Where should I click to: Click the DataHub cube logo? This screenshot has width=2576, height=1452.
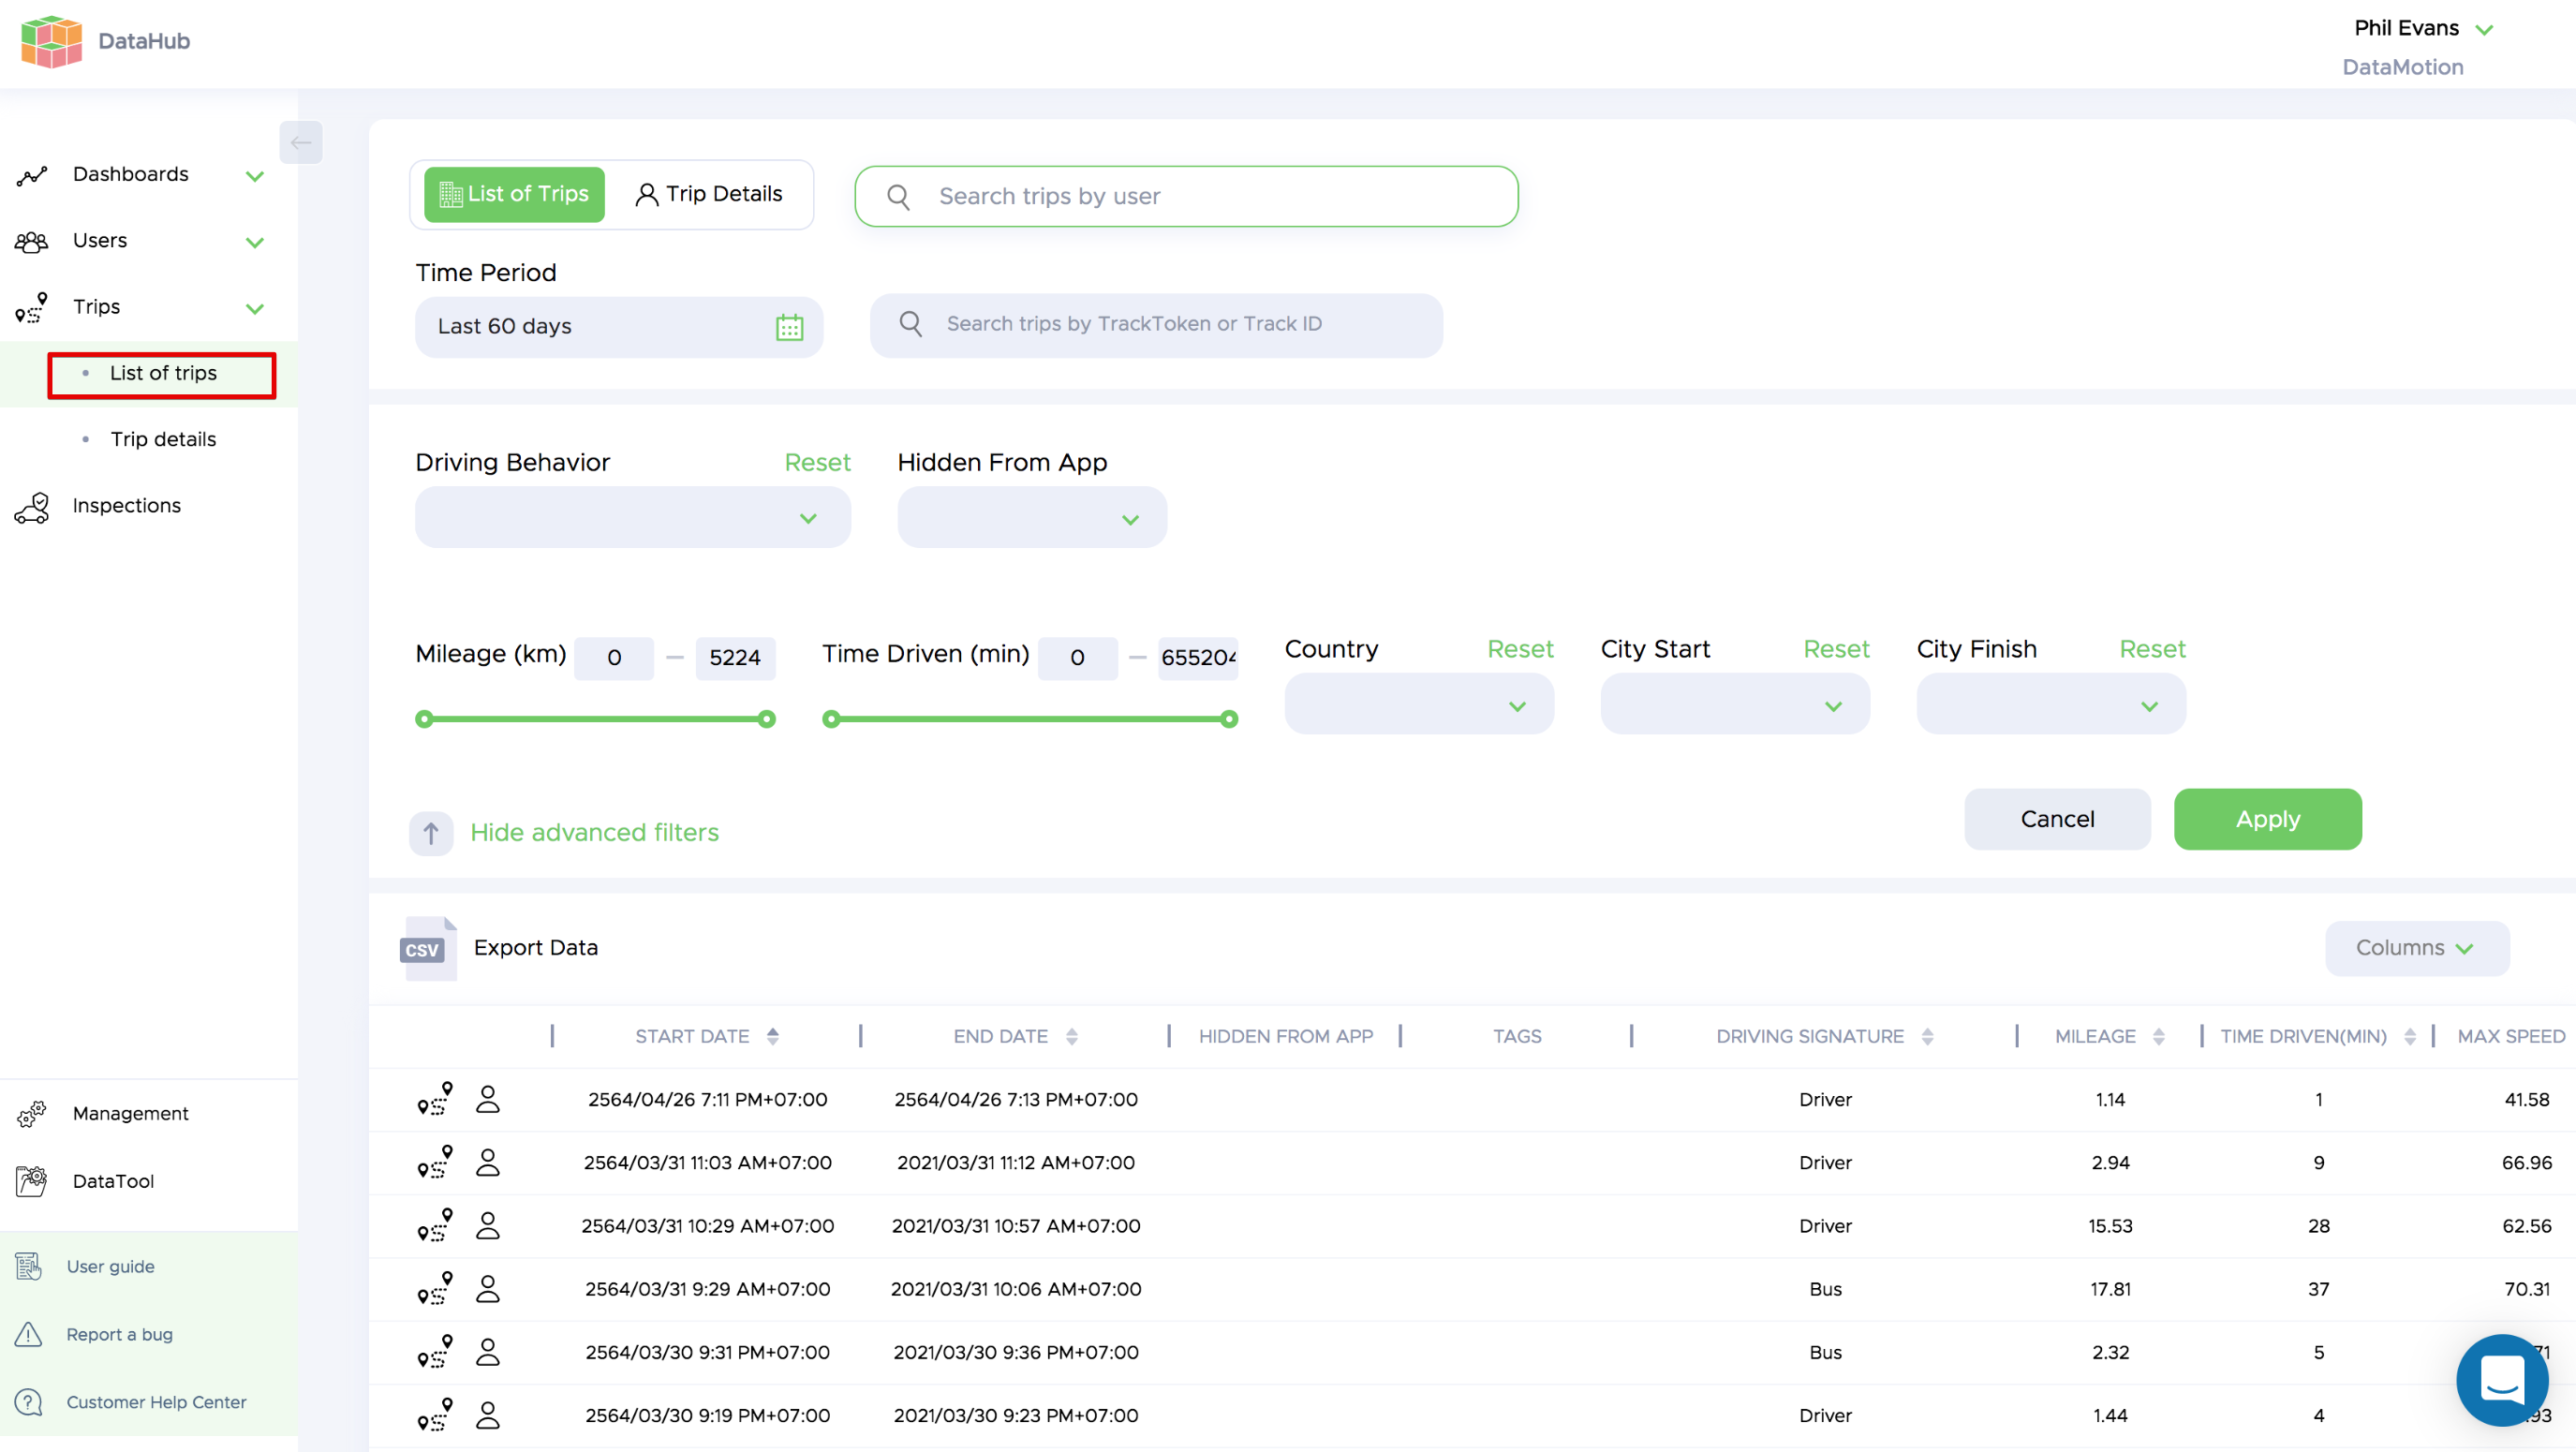click(x=52, y=41)
